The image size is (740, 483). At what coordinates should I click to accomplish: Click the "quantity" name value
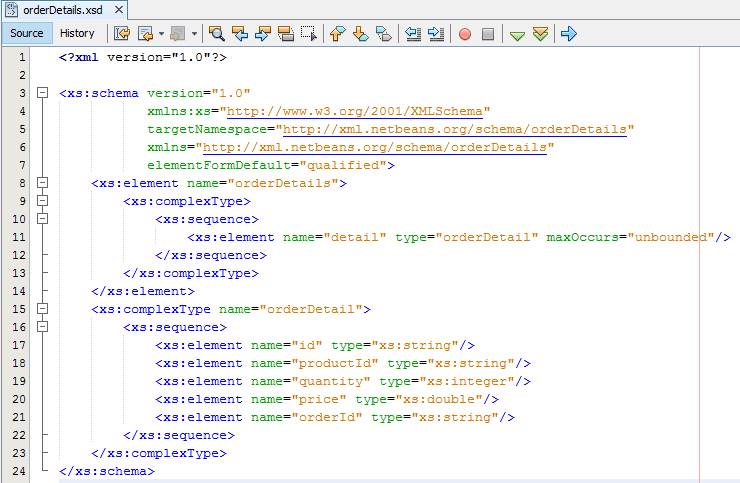[330, 381]
